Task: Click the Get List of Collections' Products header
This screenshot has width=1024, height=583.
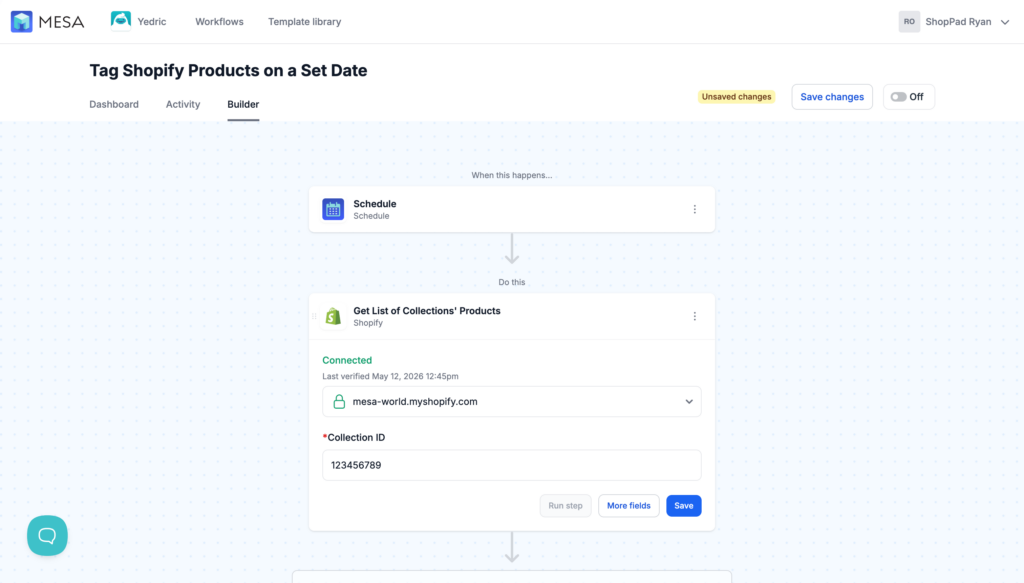Action: tap(427, 311)
